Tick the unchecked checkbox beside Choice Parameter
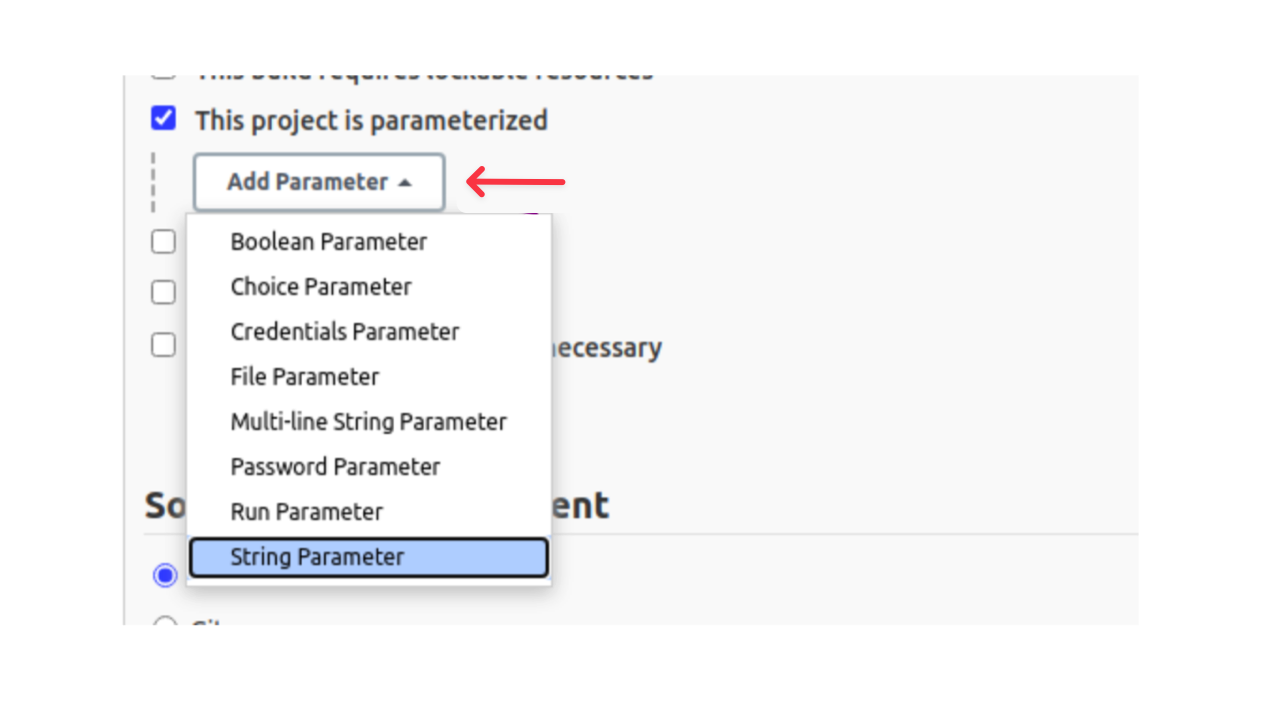Screen dimensions: 1280x720 [x=163, y=293]
